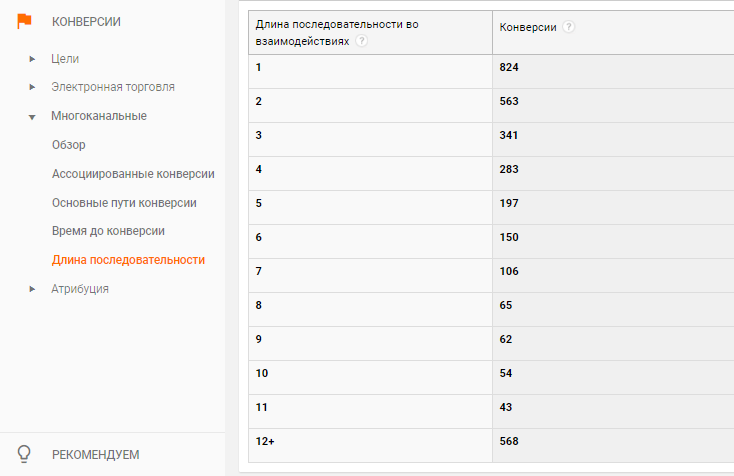Screen dimensions: 734x476
Task: Click help icon beside Длина последовательности header
Action: click(x=361, y=41)
